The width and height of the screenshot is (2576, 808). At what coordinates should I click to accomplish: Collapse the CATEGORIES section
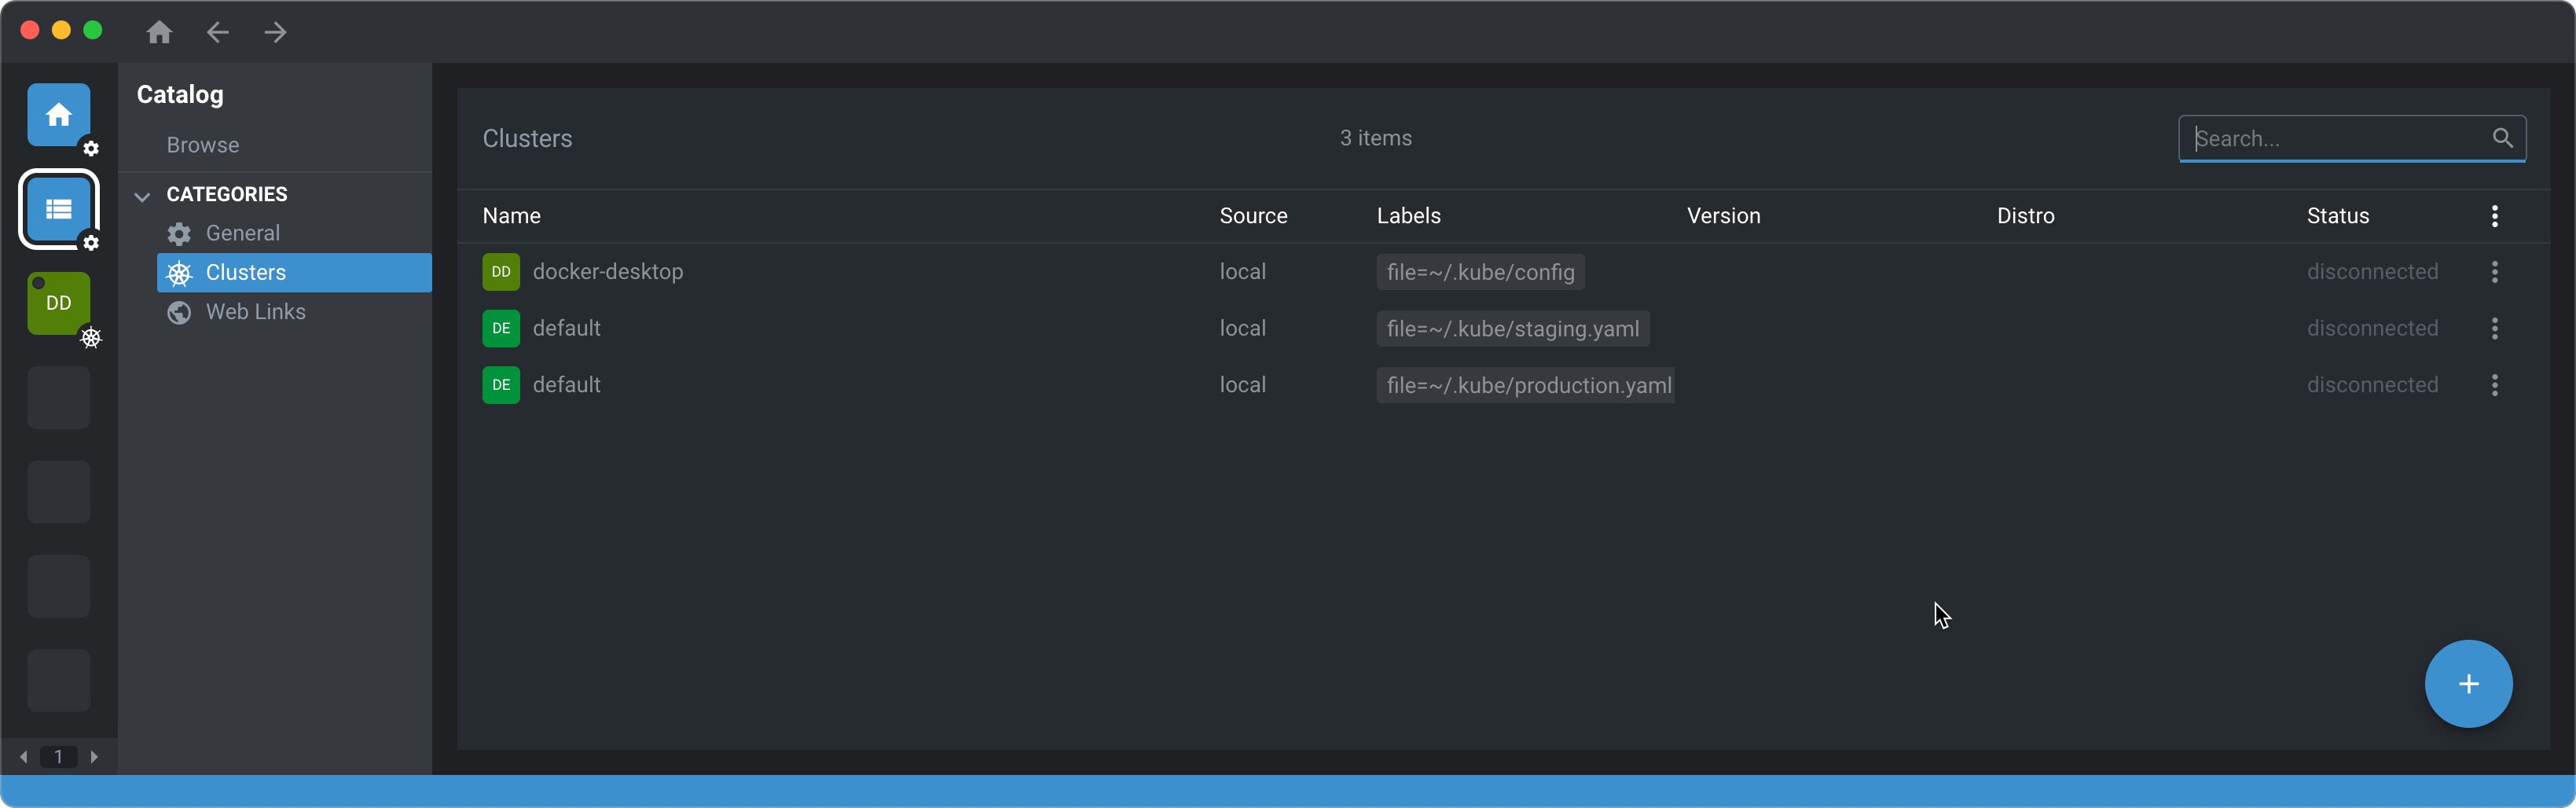pos(142,195)
